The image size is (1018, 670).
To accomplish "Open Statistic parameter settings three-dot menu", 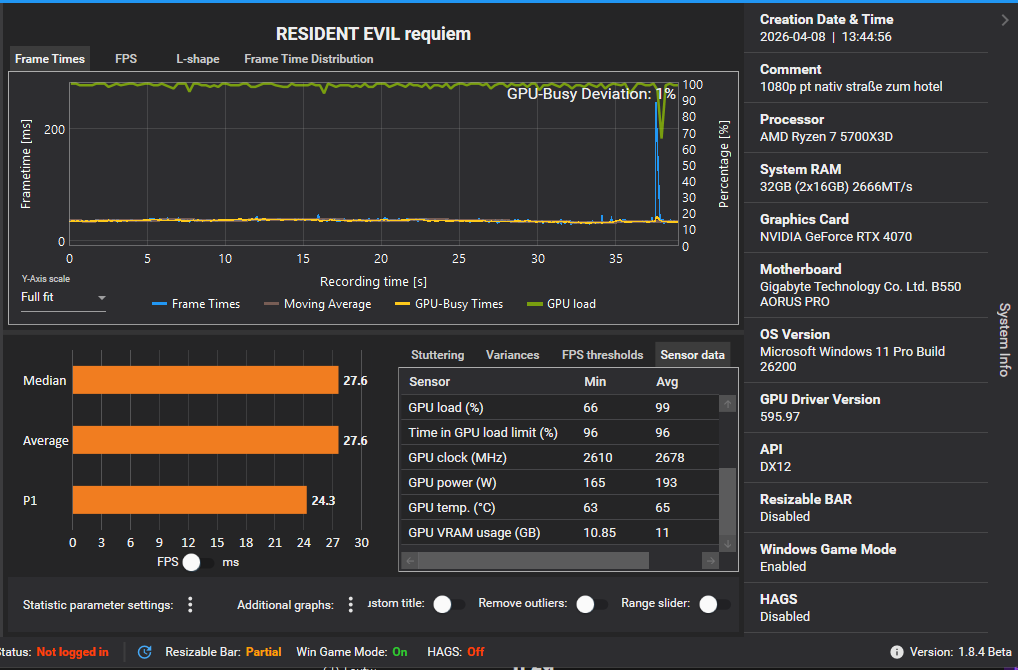I will tap(190, 605).
